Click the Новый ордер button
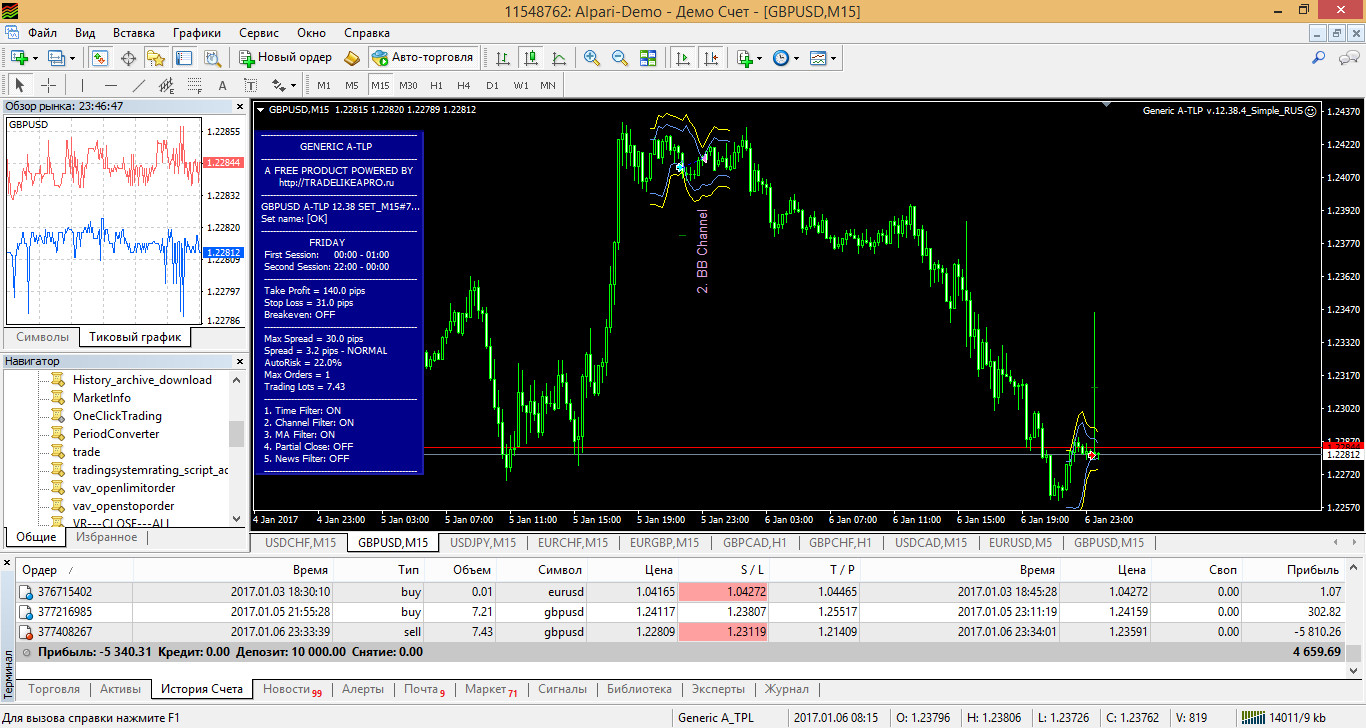Screen dimensions: 1366x728 point(287,57)
